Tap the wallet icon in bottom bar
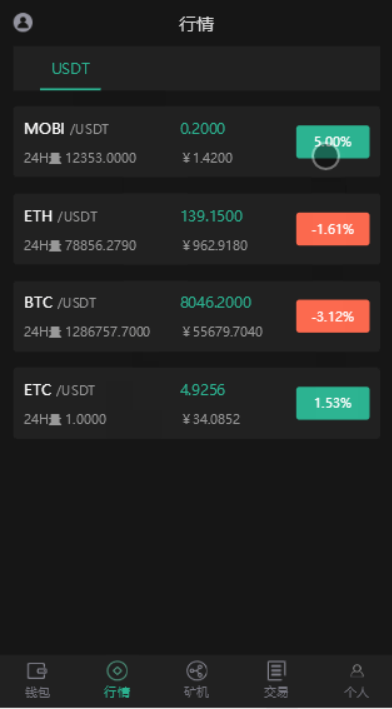The width and height of the screenshot is (392, 709). click(37, 671)
